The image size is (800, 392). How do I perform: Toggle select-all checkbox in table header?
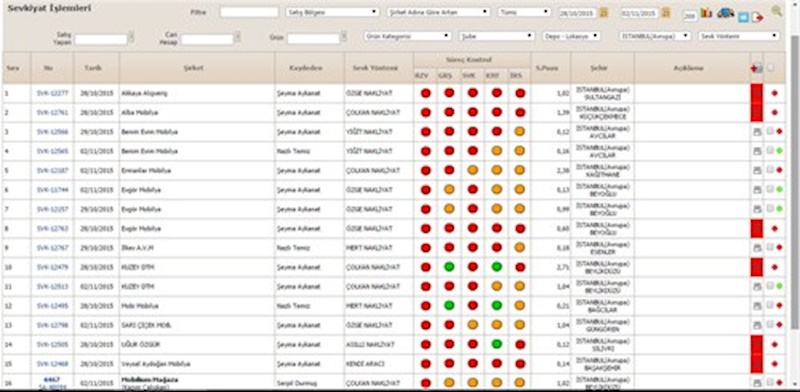(770, 67)
